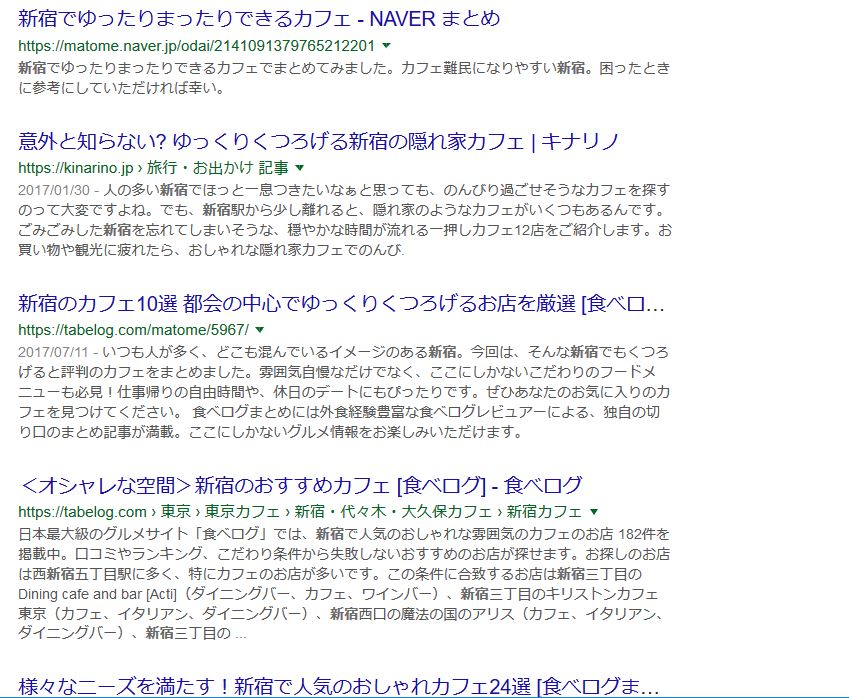Image resolution: width=849 pixels, height=698 pixels.
Task: Expand the dropdown arrow beside tabelog.com/matome/5967/
Action: click(x=260, y=330)
